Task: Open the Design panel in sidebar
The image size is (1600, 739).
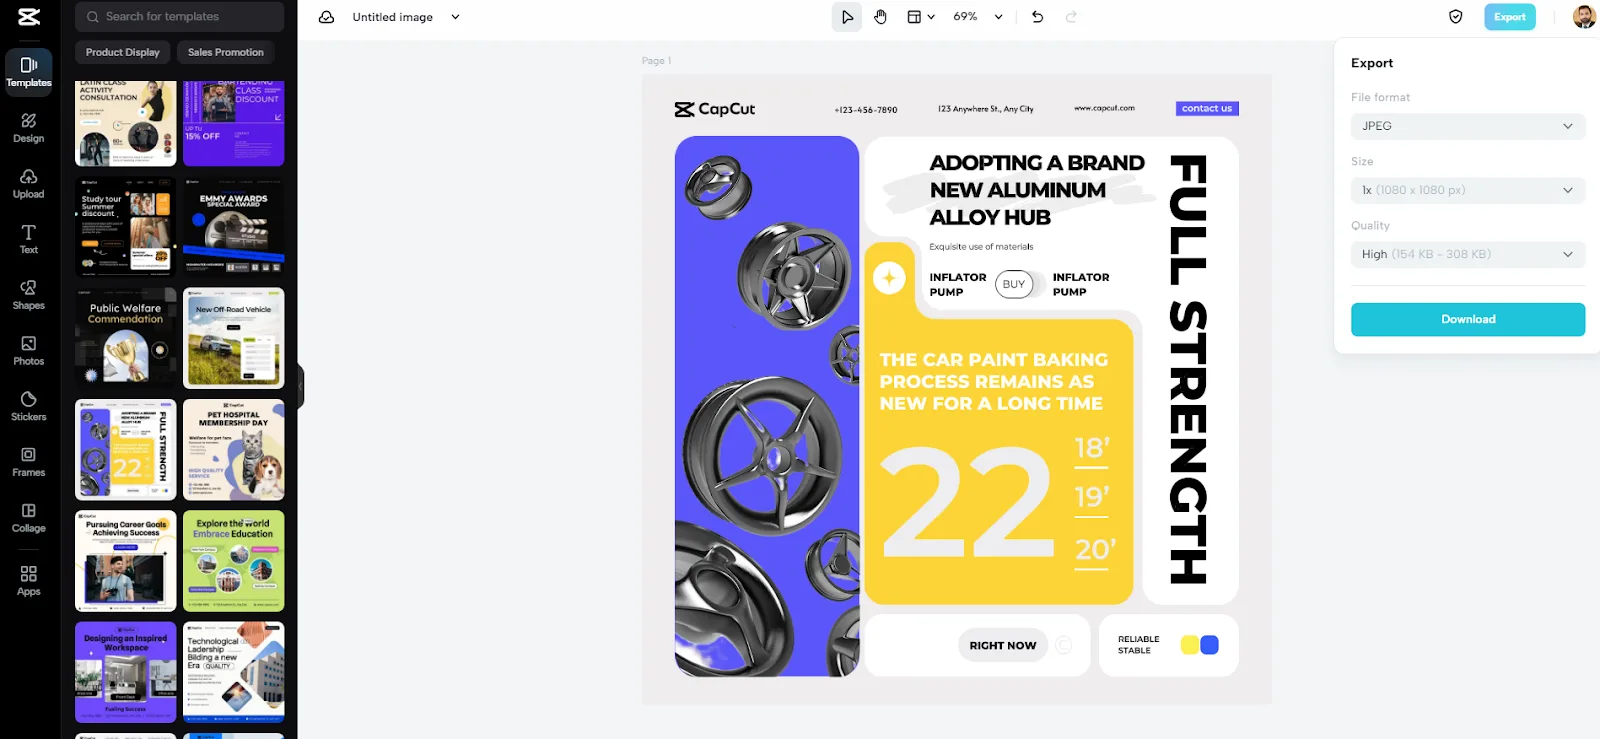Action: (28, 128)
